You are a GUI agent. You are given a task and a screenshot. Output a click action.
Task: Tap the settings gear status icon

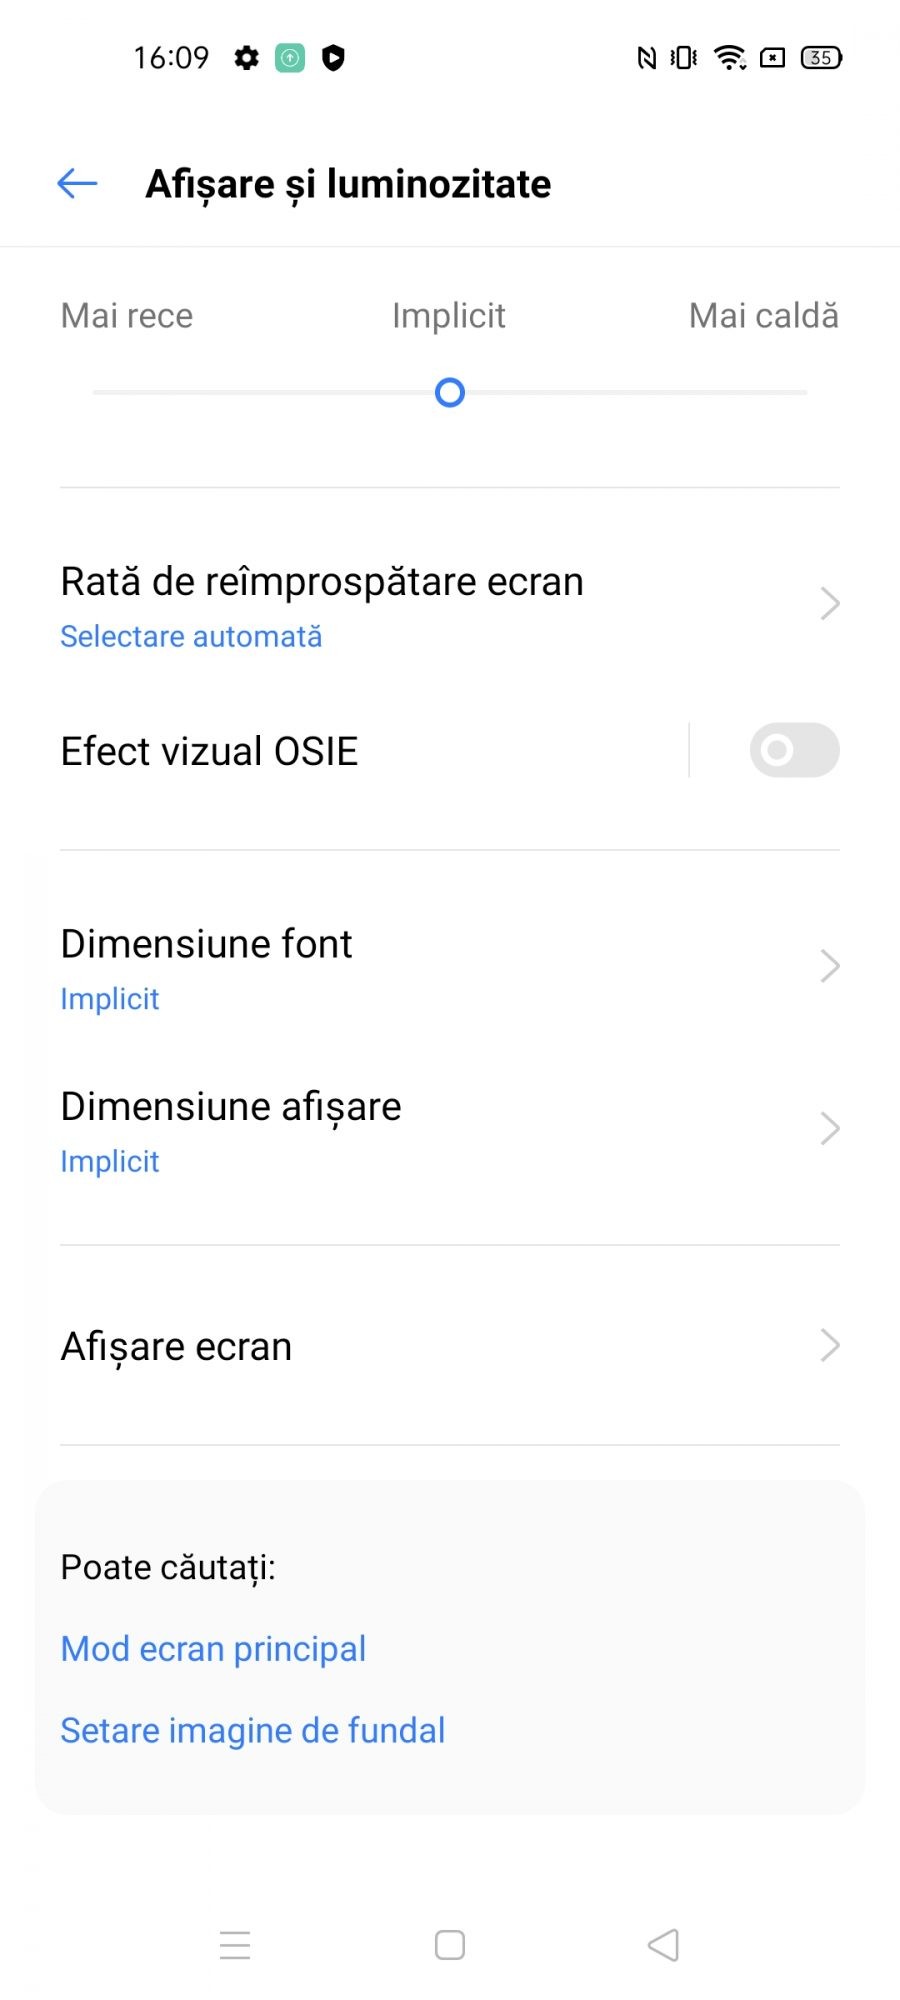pyautogui.click(x=246, y=58)
